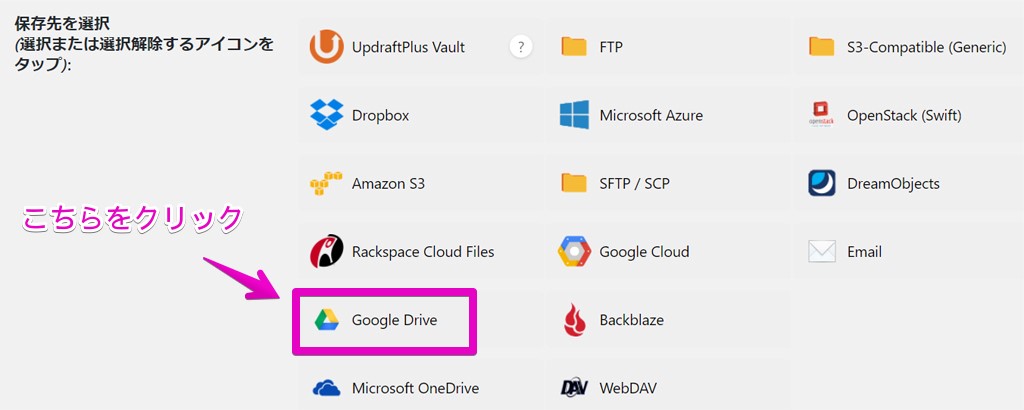Click the Google Drive triangle icon
This screenshot has height=410, width=1024.
(x=327, y=320)
